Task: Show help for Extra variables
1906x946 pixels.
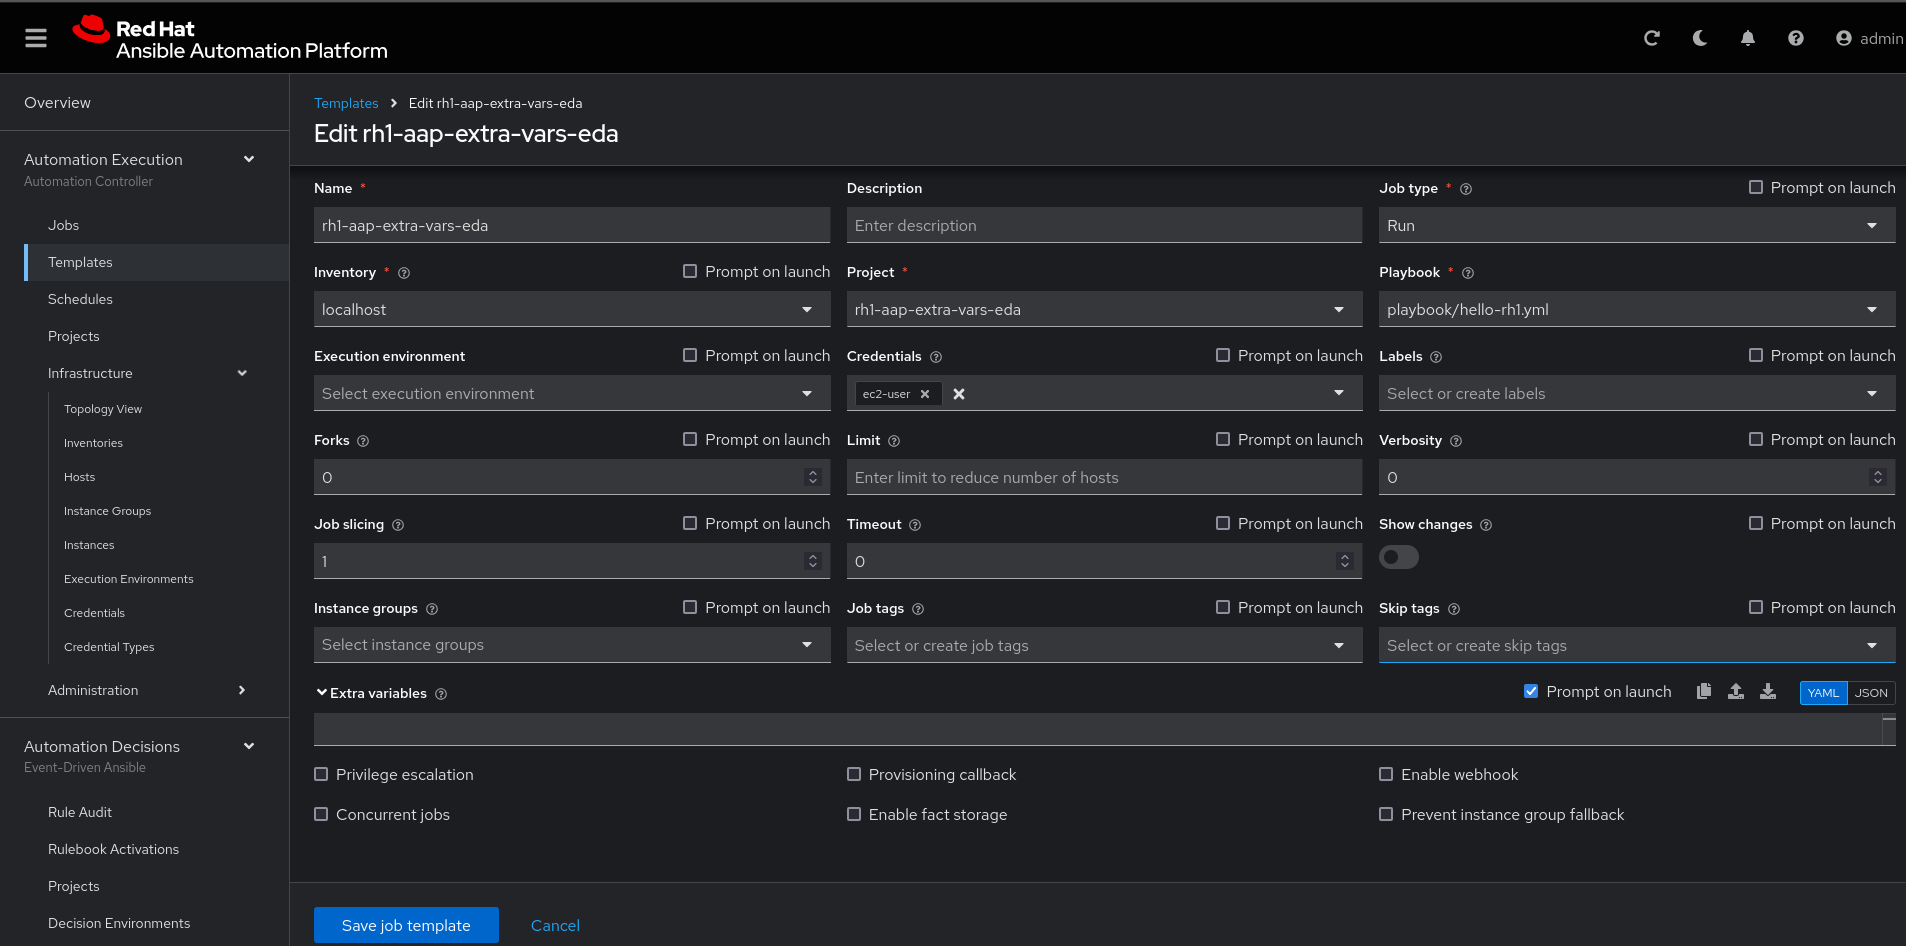Action: click(x=441, y=694)
